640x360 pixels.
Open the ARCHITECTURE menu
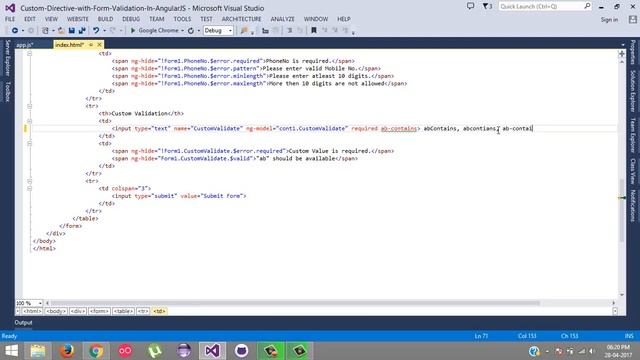pyautogui.click(x=241, y=19)
